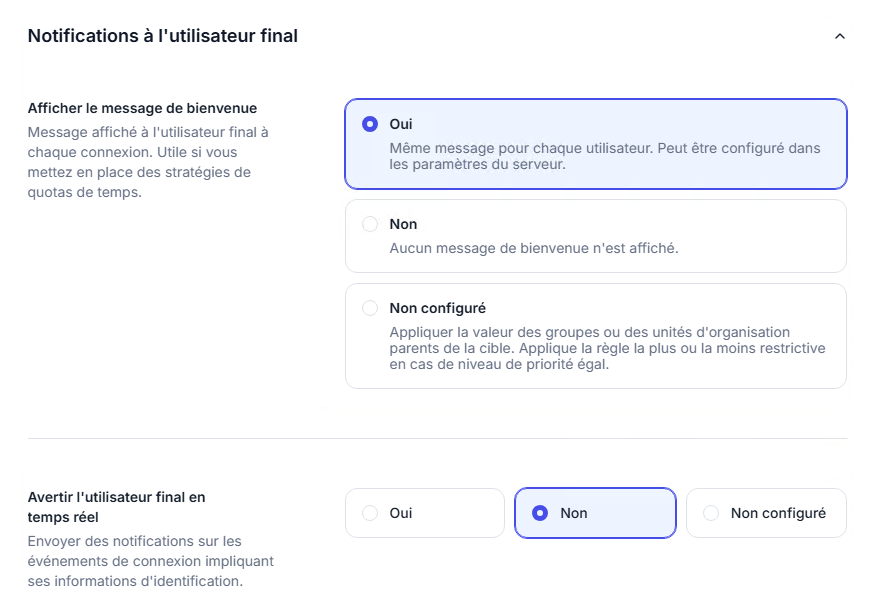Screen dimensions: 876x616
Task: Choose Non configuré radio for real-time alerts
Action: click(x=711, y=513)
